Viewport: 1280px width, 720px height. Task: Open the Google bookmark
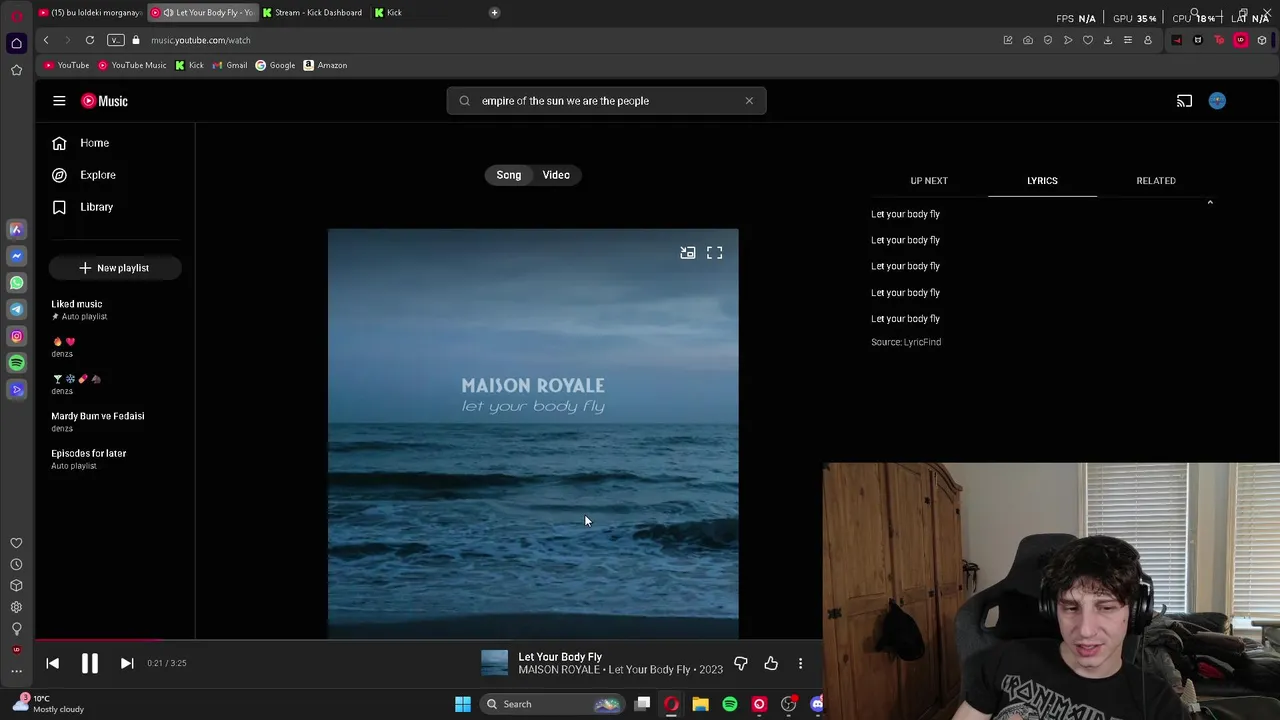(275, 65)
